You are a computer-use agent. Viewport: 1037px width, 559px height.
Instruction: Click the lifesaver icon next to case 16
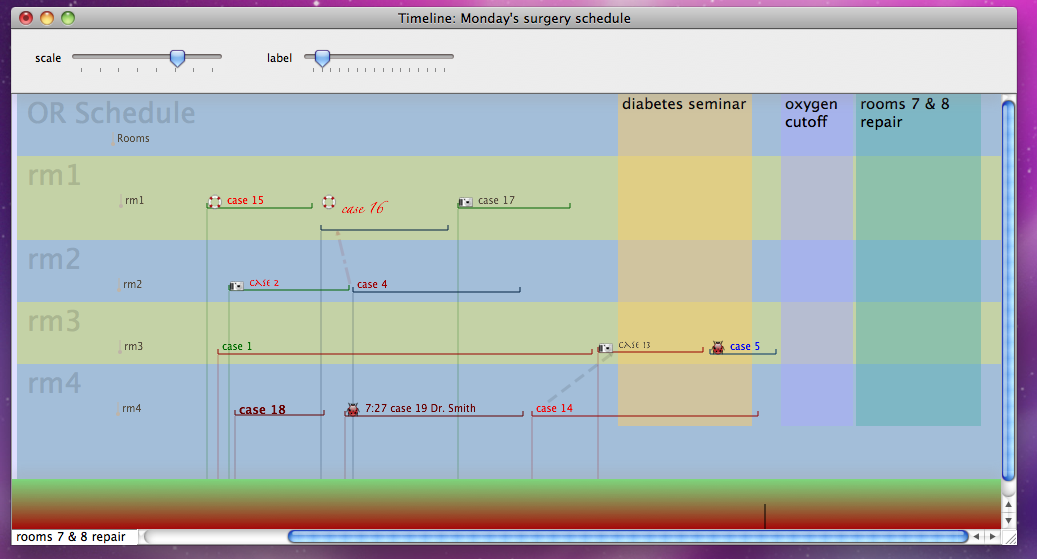pyautogui.click(x=329, y=202)
